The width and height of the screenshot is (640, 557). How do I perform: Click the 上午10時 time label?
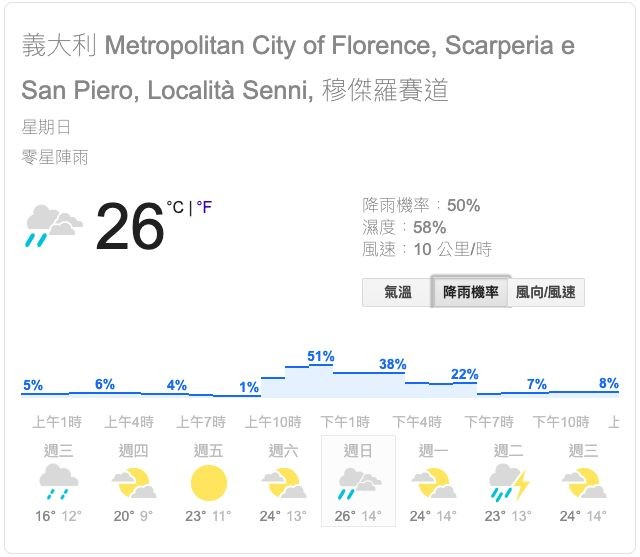click(273, 422)
